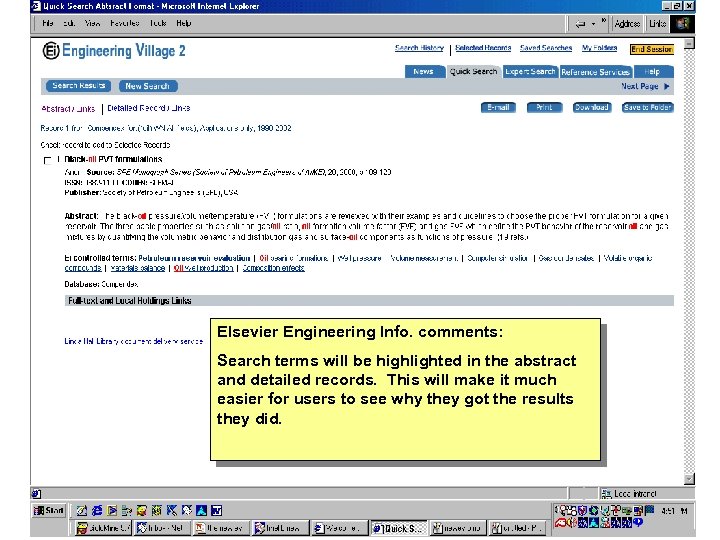Open the Selected Records link
Viewport: 720px width, 540px height.
pyautogui.click(x=483, y=48)
